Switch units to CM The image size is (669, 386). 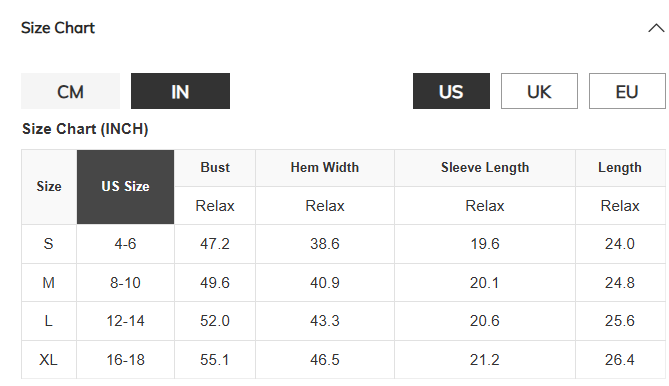click(70, 91)
